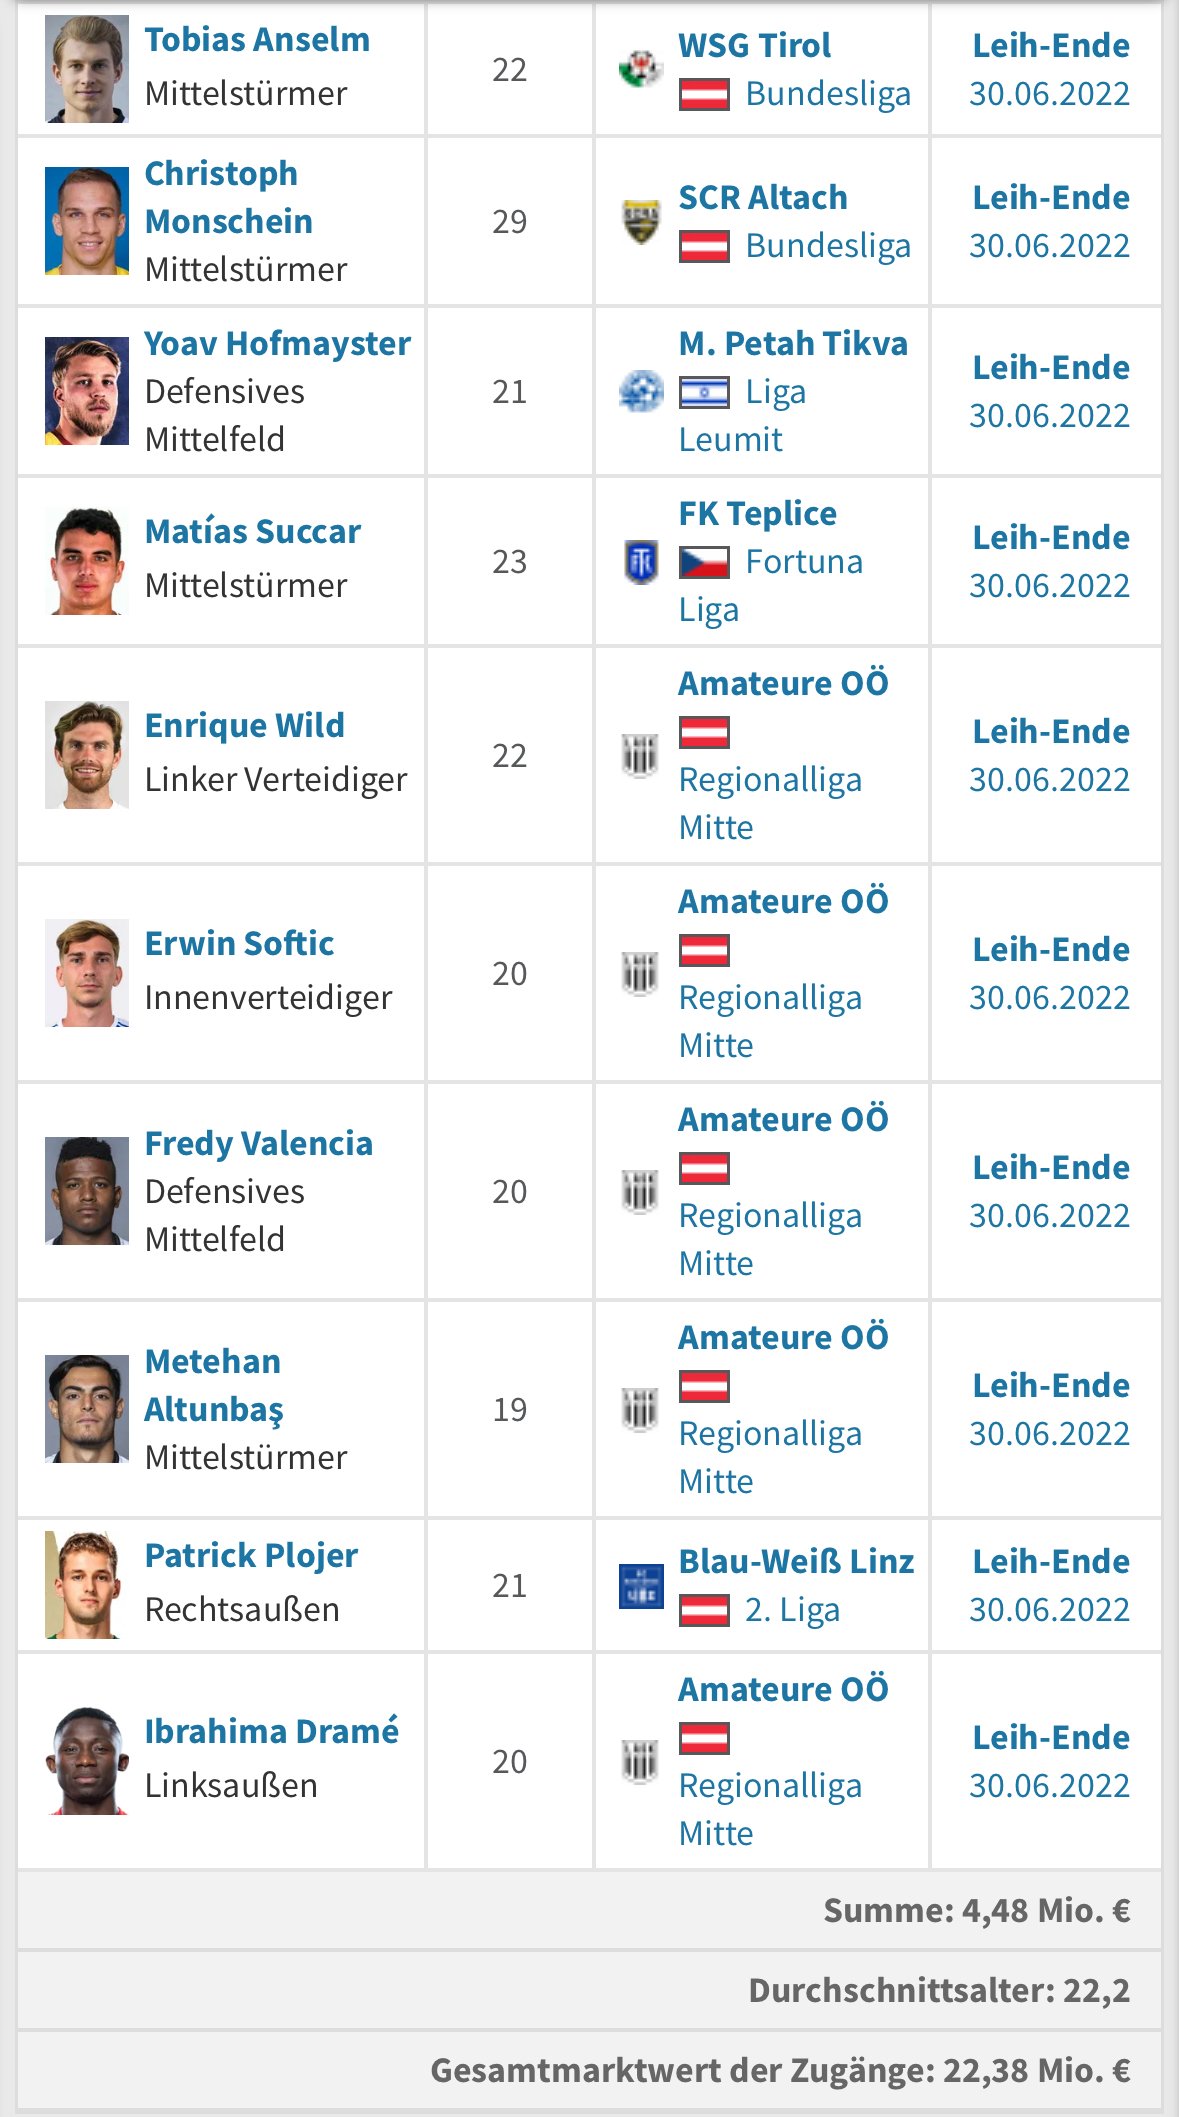1179x2117 pixels.
Task: Click the SCR Altach club crest icon
Action: click(640, 221)
